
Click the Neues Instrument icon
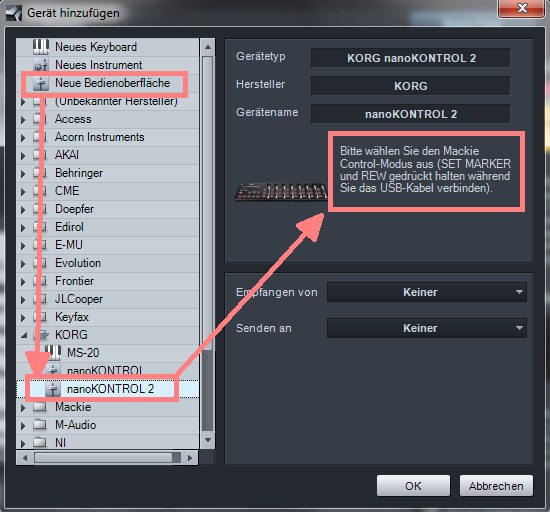[41, 65]
